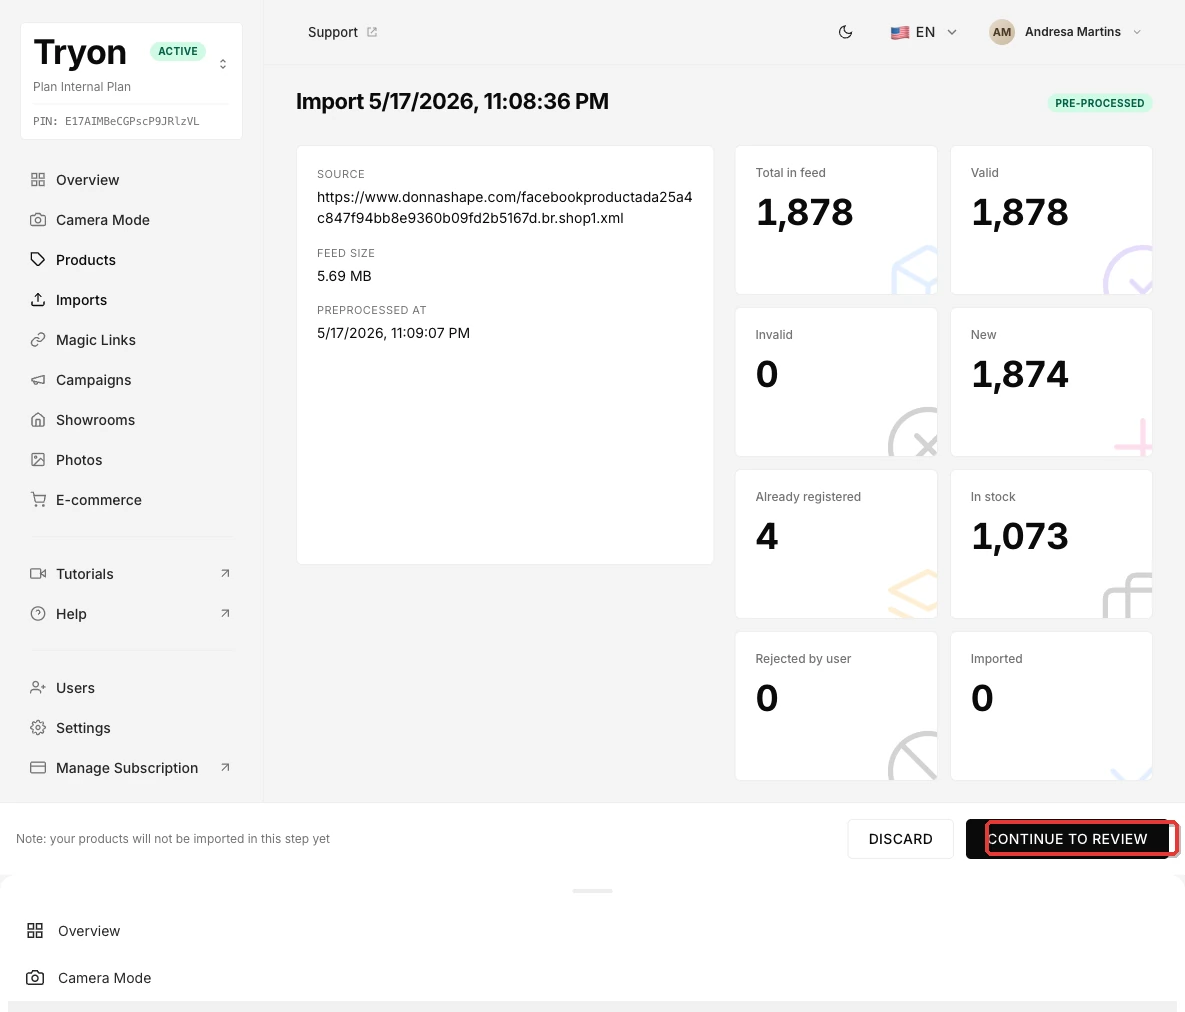The height and width of the screenshot is (1012, 1185).
Task: Open the Support link
Action: point(342,32)
